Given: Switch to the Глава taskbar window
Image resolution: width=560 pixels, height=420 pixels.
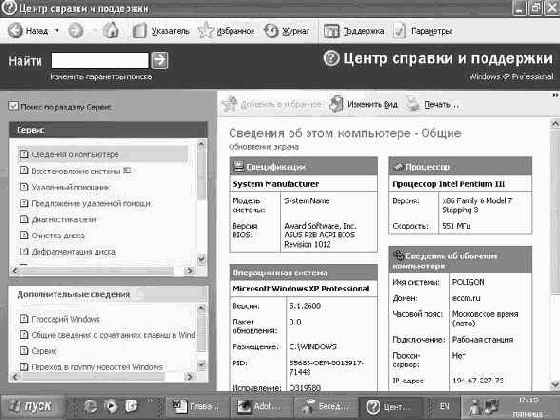Looking at the screenshot, I should tap(196, 406).
